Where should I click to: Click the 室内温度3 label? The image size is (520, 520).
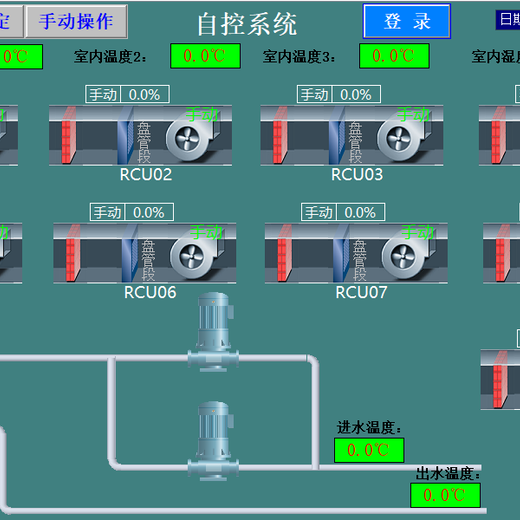click(299, 57)
